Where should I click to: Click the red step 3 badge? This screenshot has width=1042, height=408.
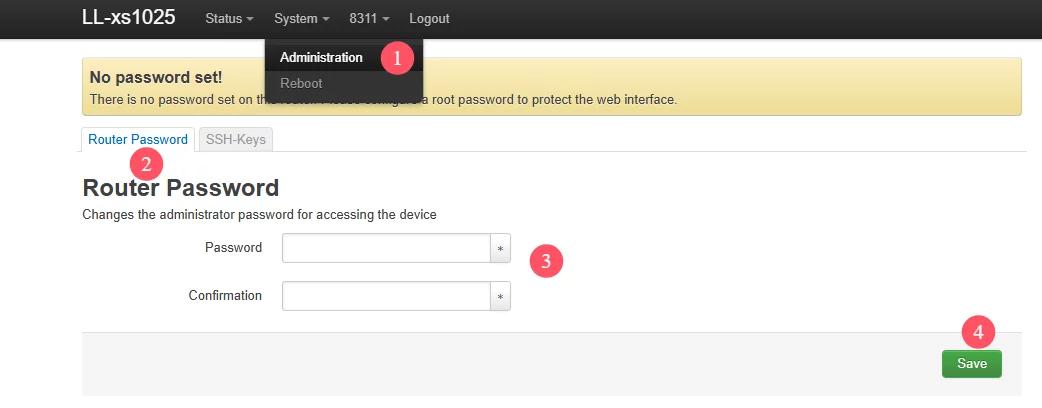click(x=546, y=261)
